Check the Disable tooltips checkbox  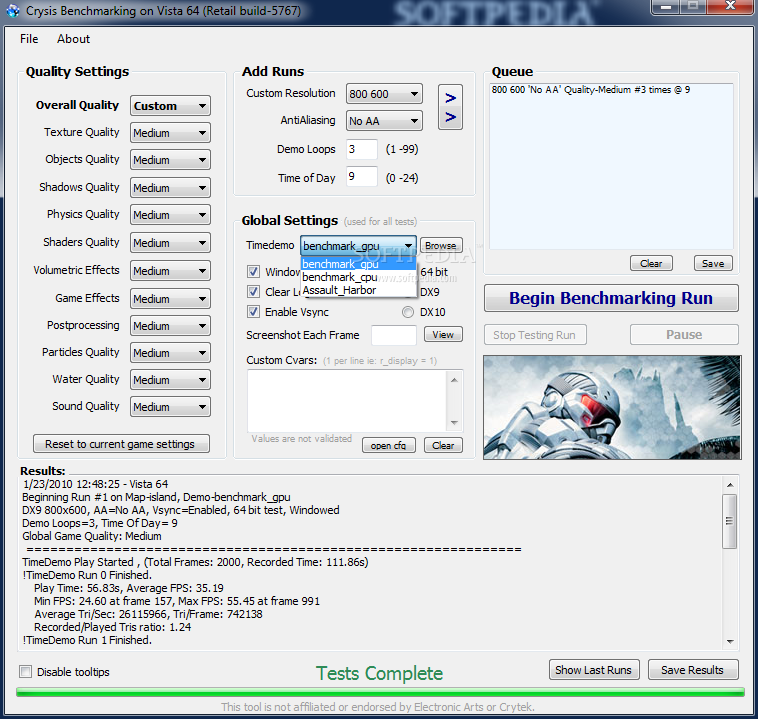[x=26, y=672]
